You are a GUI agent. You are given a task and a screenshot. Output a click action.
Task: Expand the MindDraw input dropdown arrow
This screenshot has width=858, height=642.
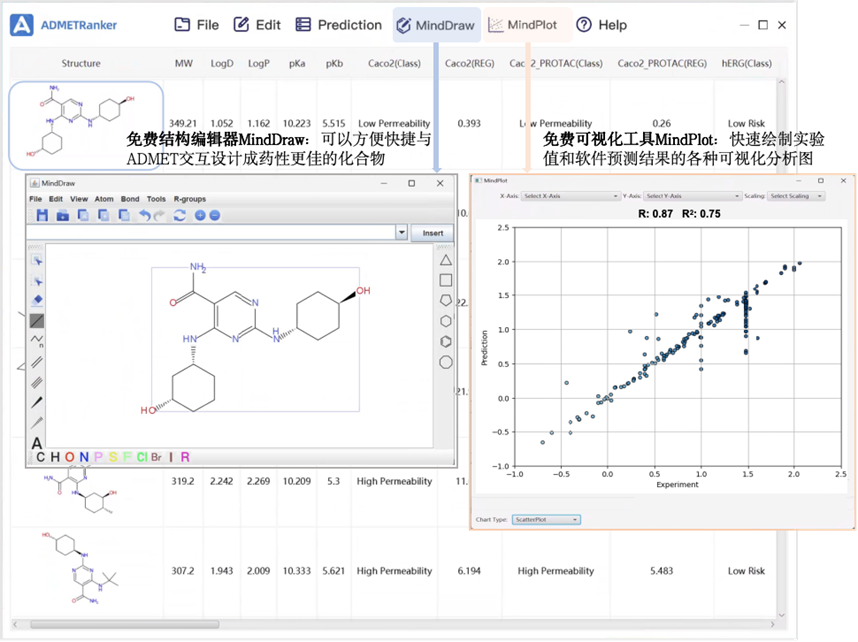click(x=402, y=233)
